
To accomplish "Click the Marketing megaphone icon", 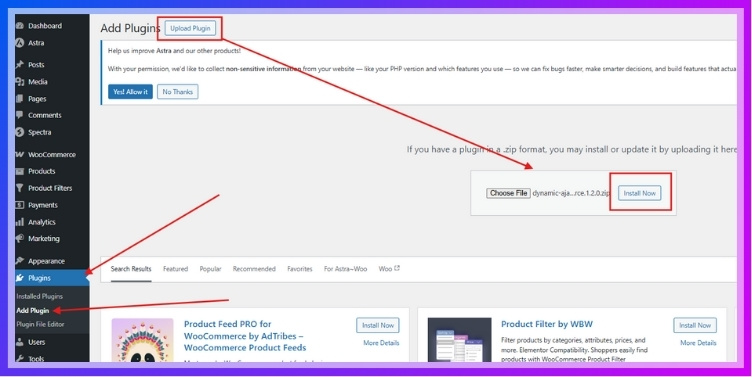I will [20, 238].
